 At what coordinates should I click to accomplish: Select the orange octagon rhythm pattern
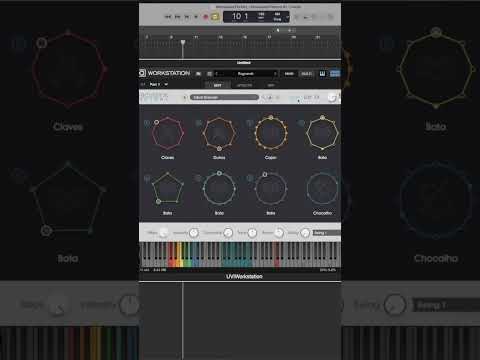pyautogui.click(x=219, y=133)
